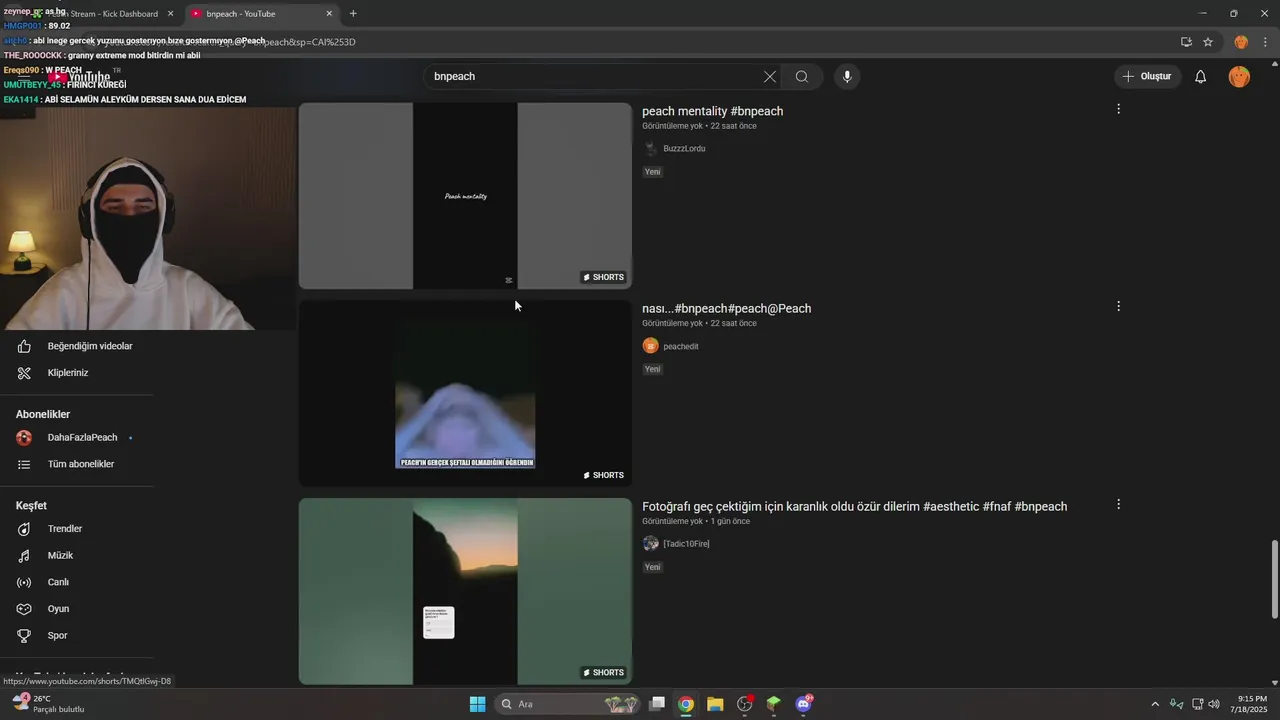
Task: Open DahaFazlaPeach subscription
Action: [x=76, y=438]
